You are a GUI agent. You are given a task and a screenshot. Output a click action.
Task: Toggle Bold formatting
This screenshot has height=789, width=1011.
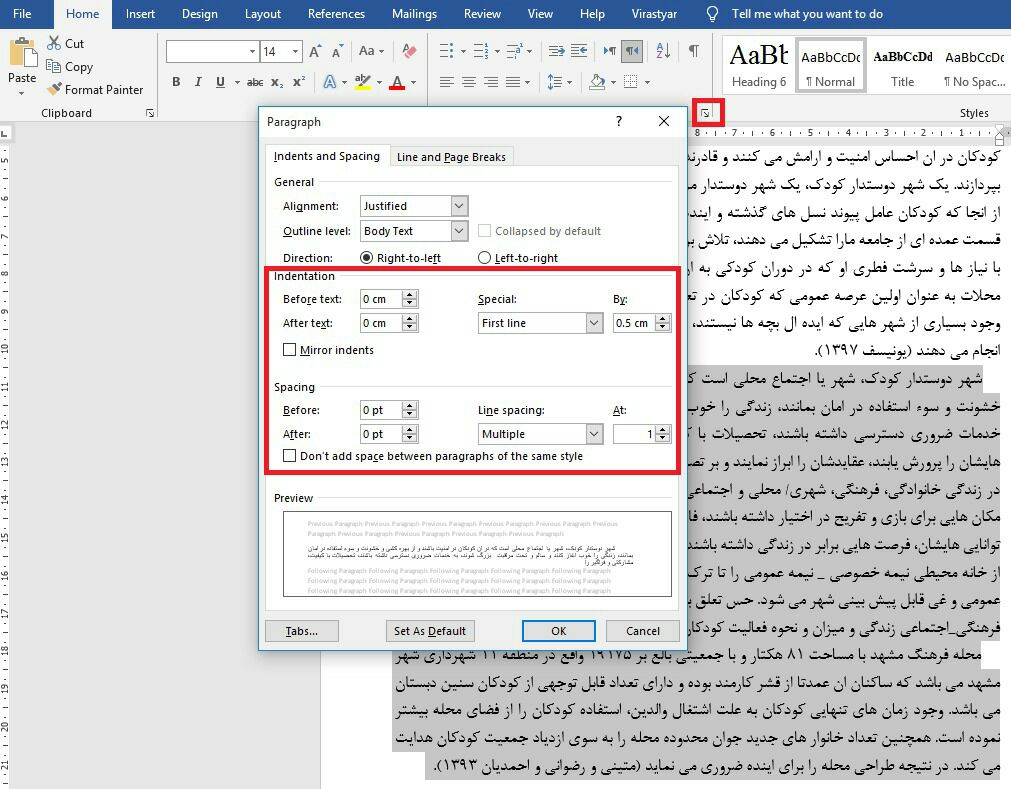point(175,82)
